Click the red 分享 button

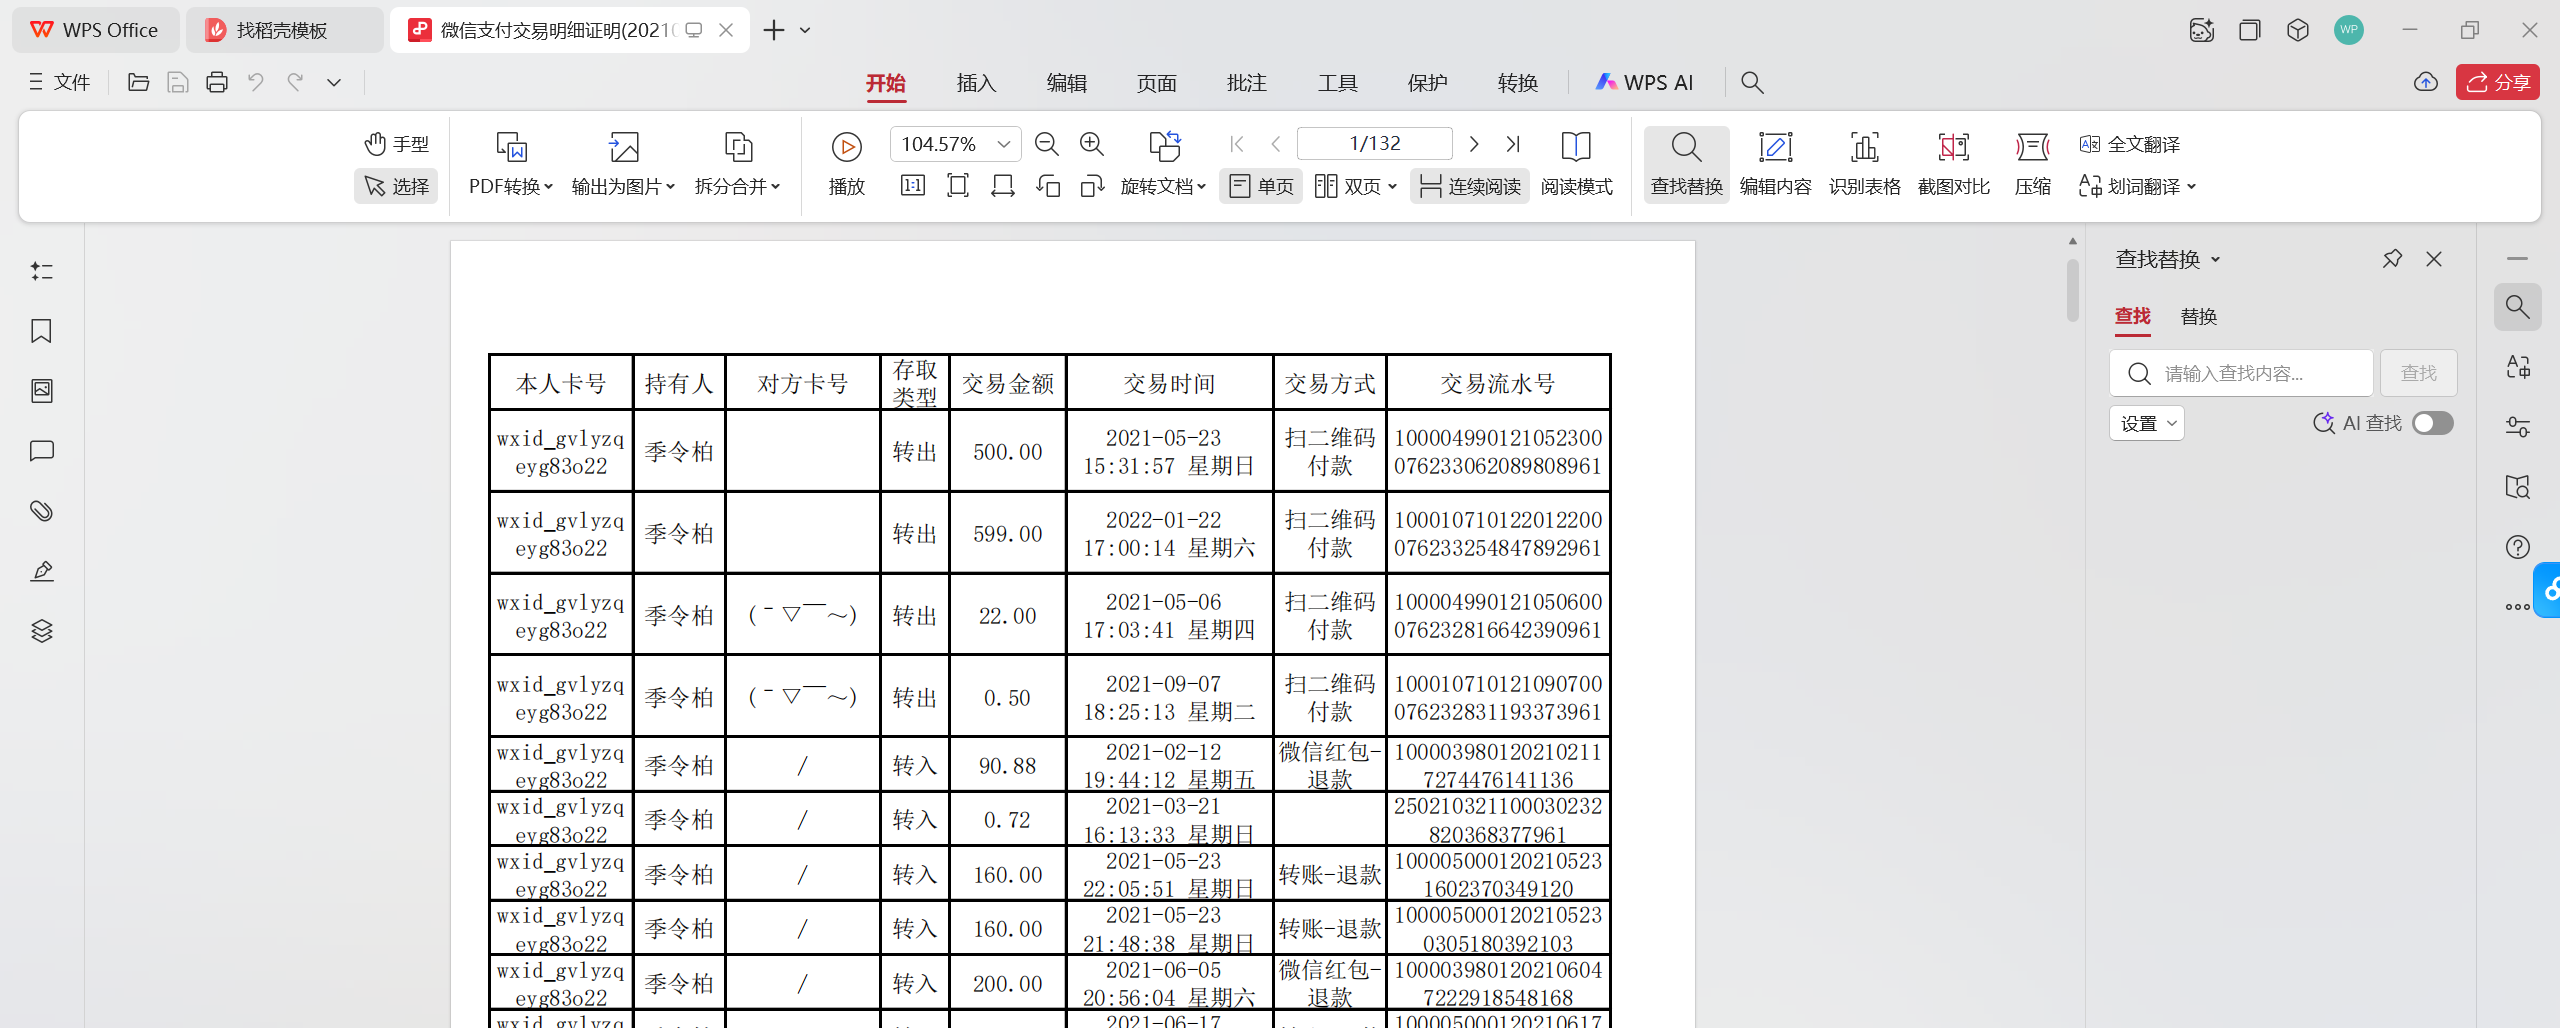pyautogui.click(x=2497, y=82)
